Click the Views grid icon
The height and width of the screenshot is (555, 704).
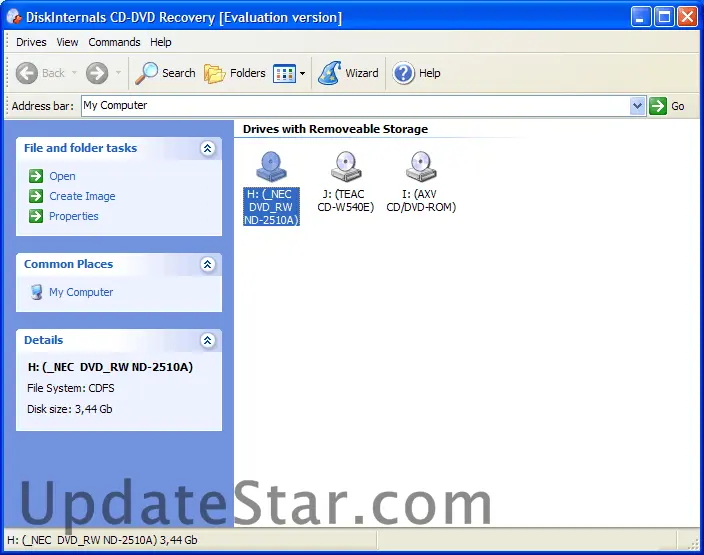tap(285, 73)
